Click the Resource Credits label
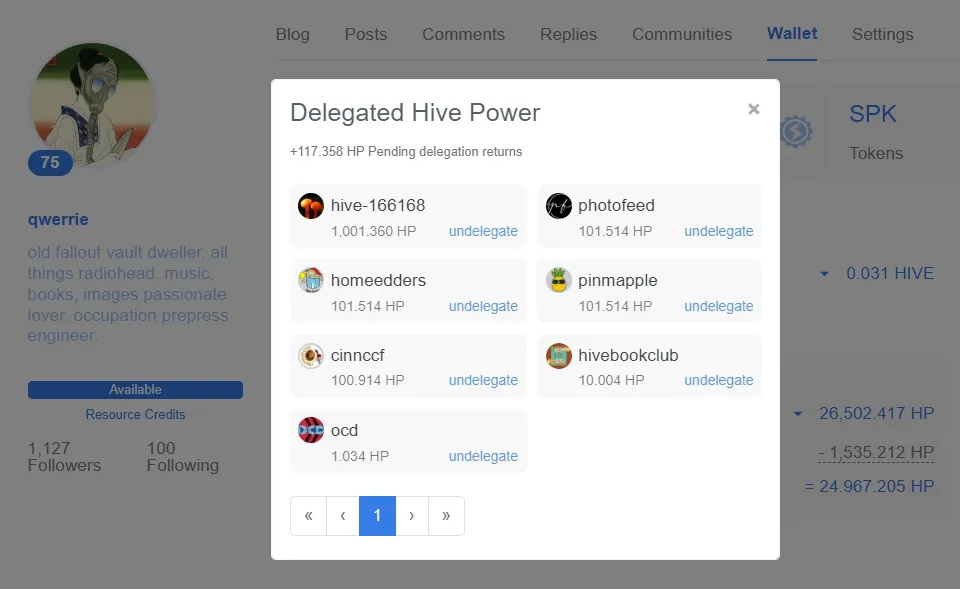The height and width of the screenshot is (589, 960). click(x=135, y=415)
